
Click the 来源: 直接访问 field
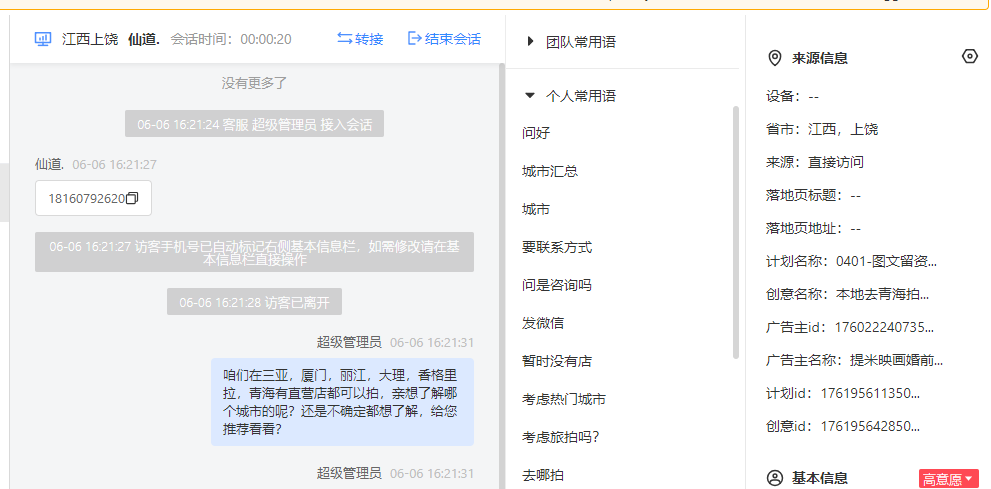815,162
